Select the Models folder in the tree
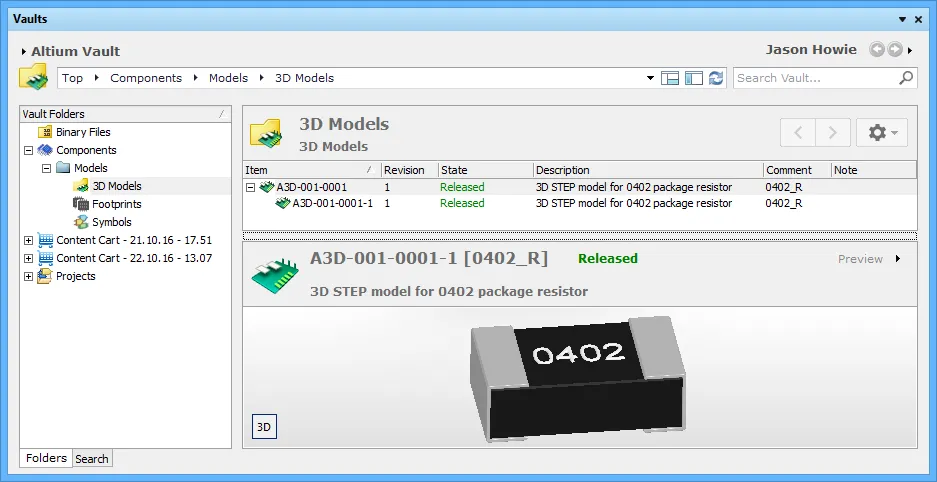This screenshot has height=482, width=937. [x=91, y=168]
